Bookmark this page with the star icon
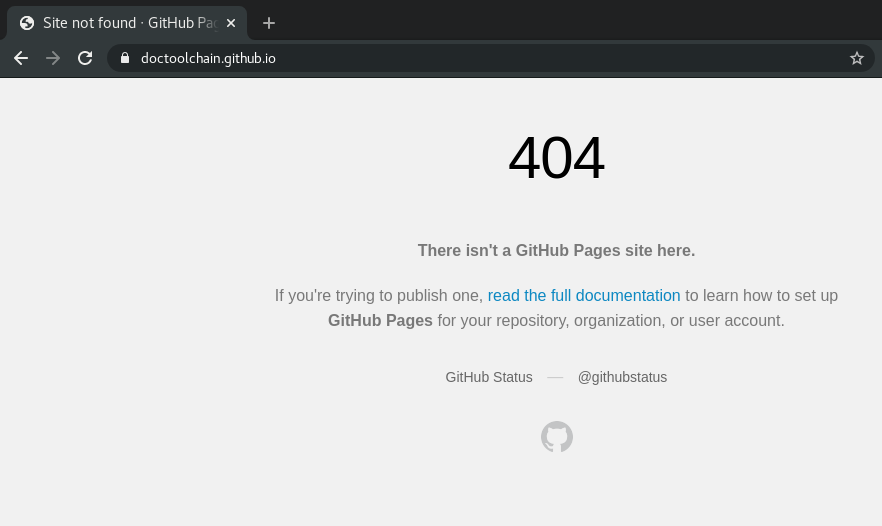 (x=857, y=58)
